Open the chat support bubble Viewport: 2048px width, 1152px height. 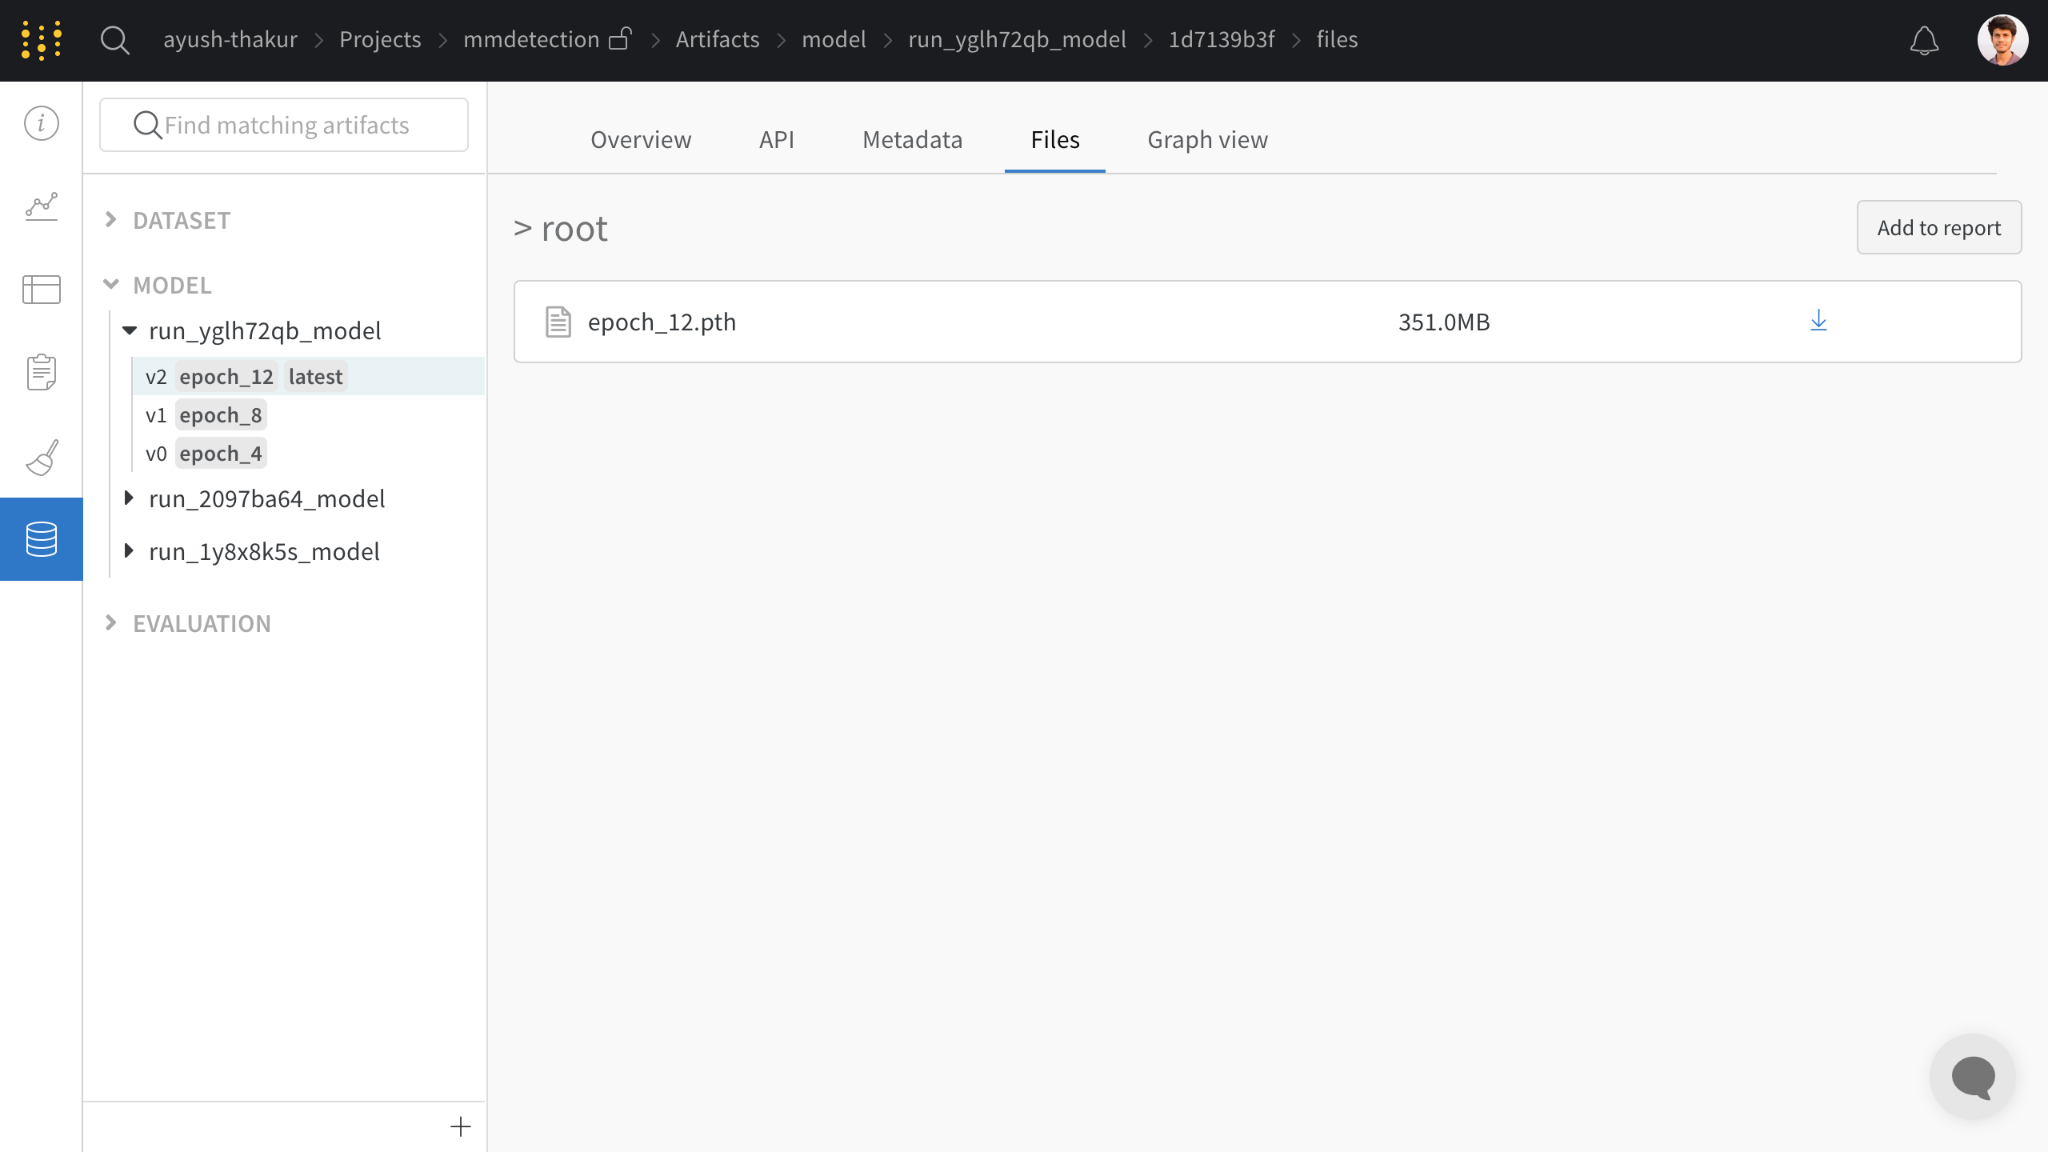[x=1973, y=1077]
